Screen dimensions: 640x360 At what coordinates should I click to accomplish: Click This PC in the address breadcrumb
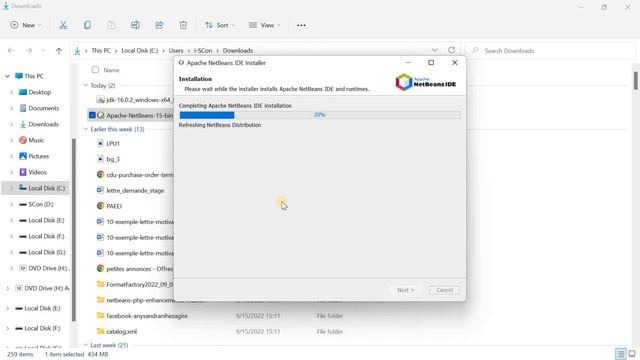(101, 51)
